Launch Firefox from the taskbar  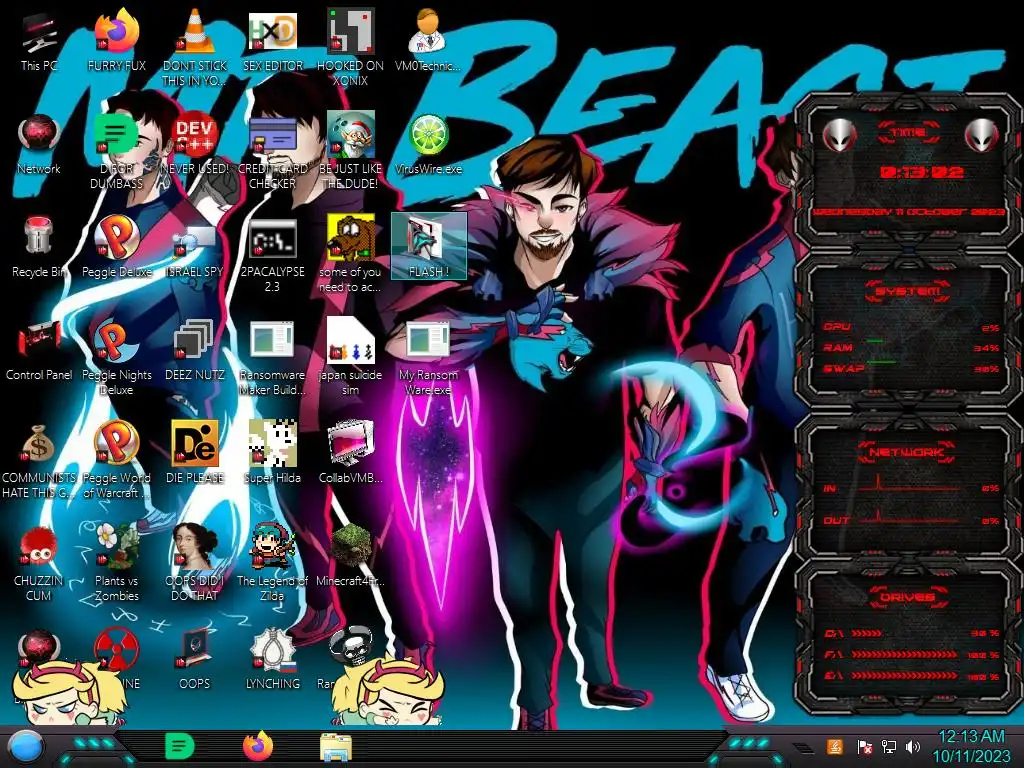click(258, 746)
